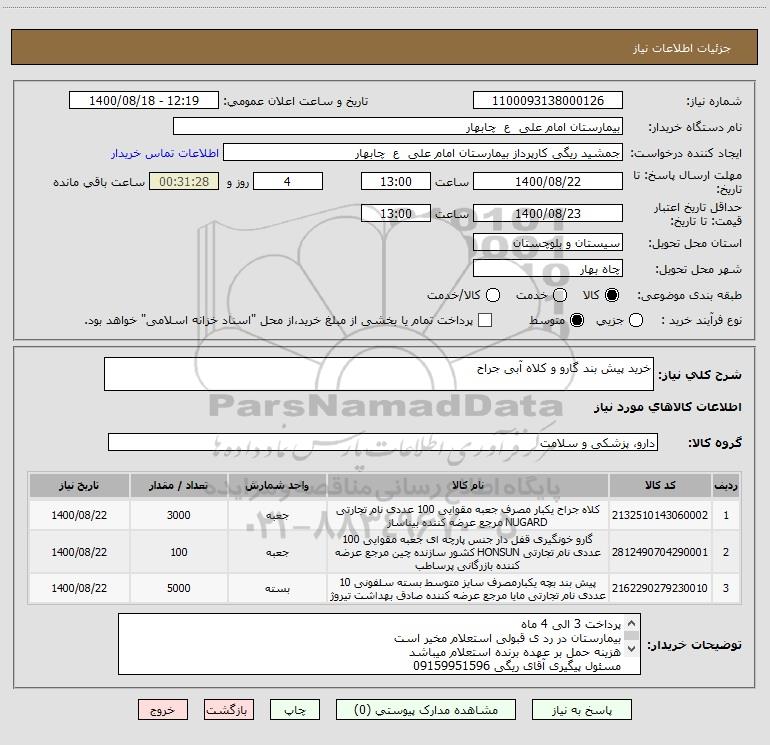
Task: Click the واحد شمارش column header
Action: tap(277, 485)
